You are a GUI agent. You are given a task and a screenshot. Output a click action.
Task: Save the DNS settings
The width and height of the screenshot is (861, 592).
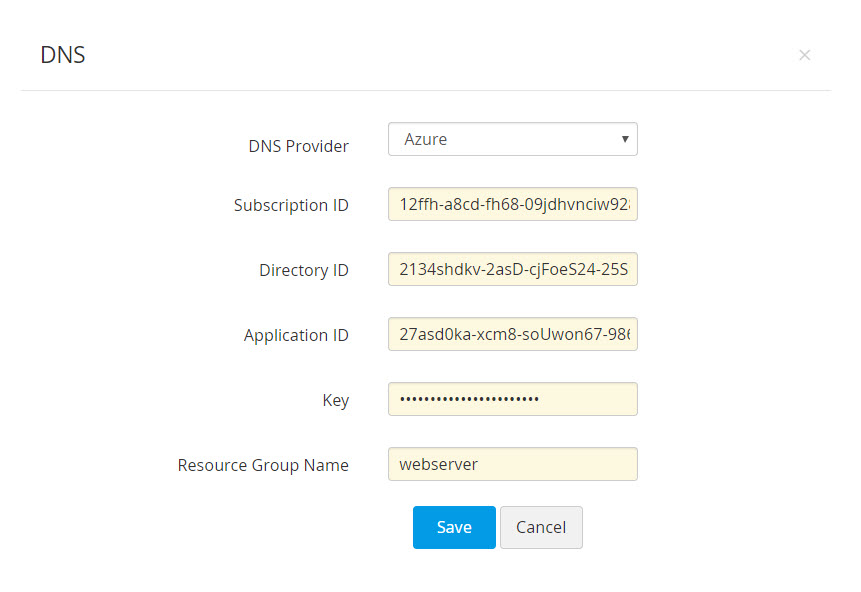tap(454, 527)
